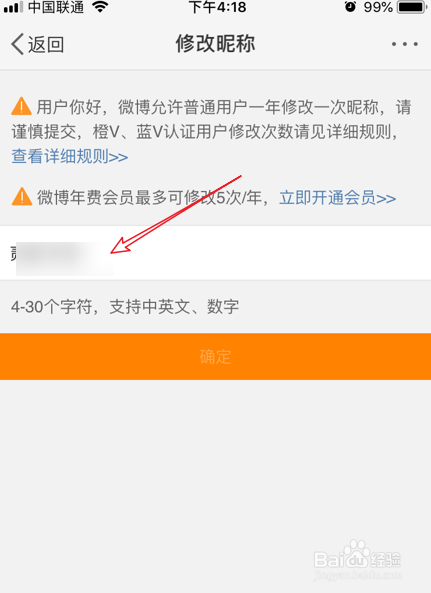The height and width of the screenshot is (593, 431).
Task: Click the nickname input field
Action: (x=216, y=253)
